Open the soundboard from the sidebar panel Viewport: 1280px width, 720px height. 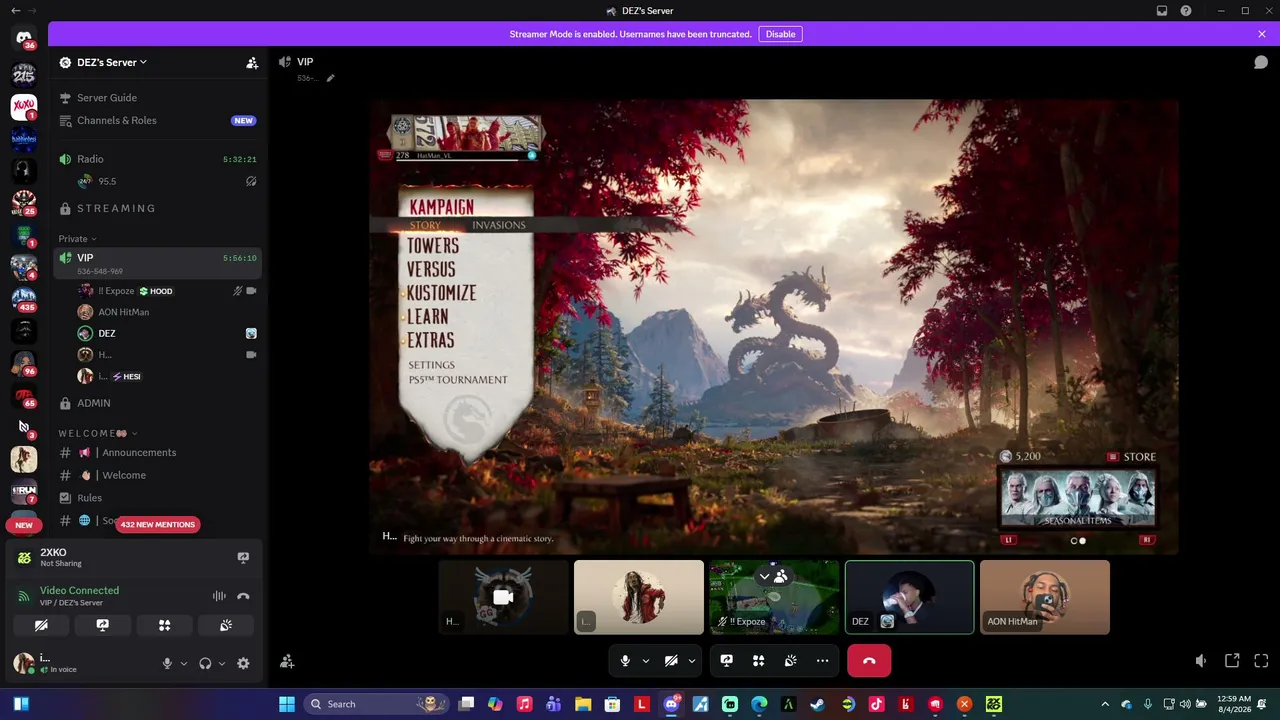pyautogui.click(x=226, y=625)
